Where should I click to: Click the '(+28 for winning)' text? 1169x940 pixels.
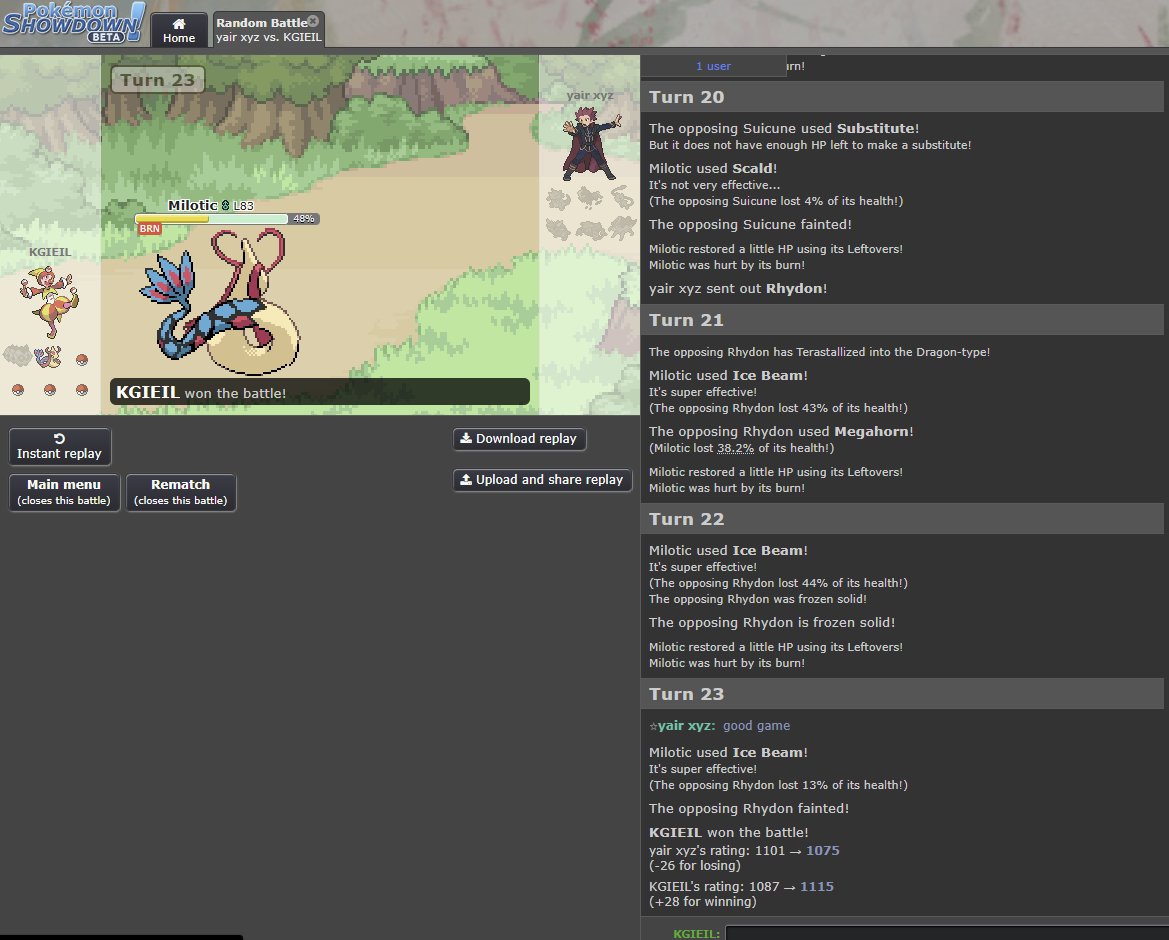click(702, 901)
